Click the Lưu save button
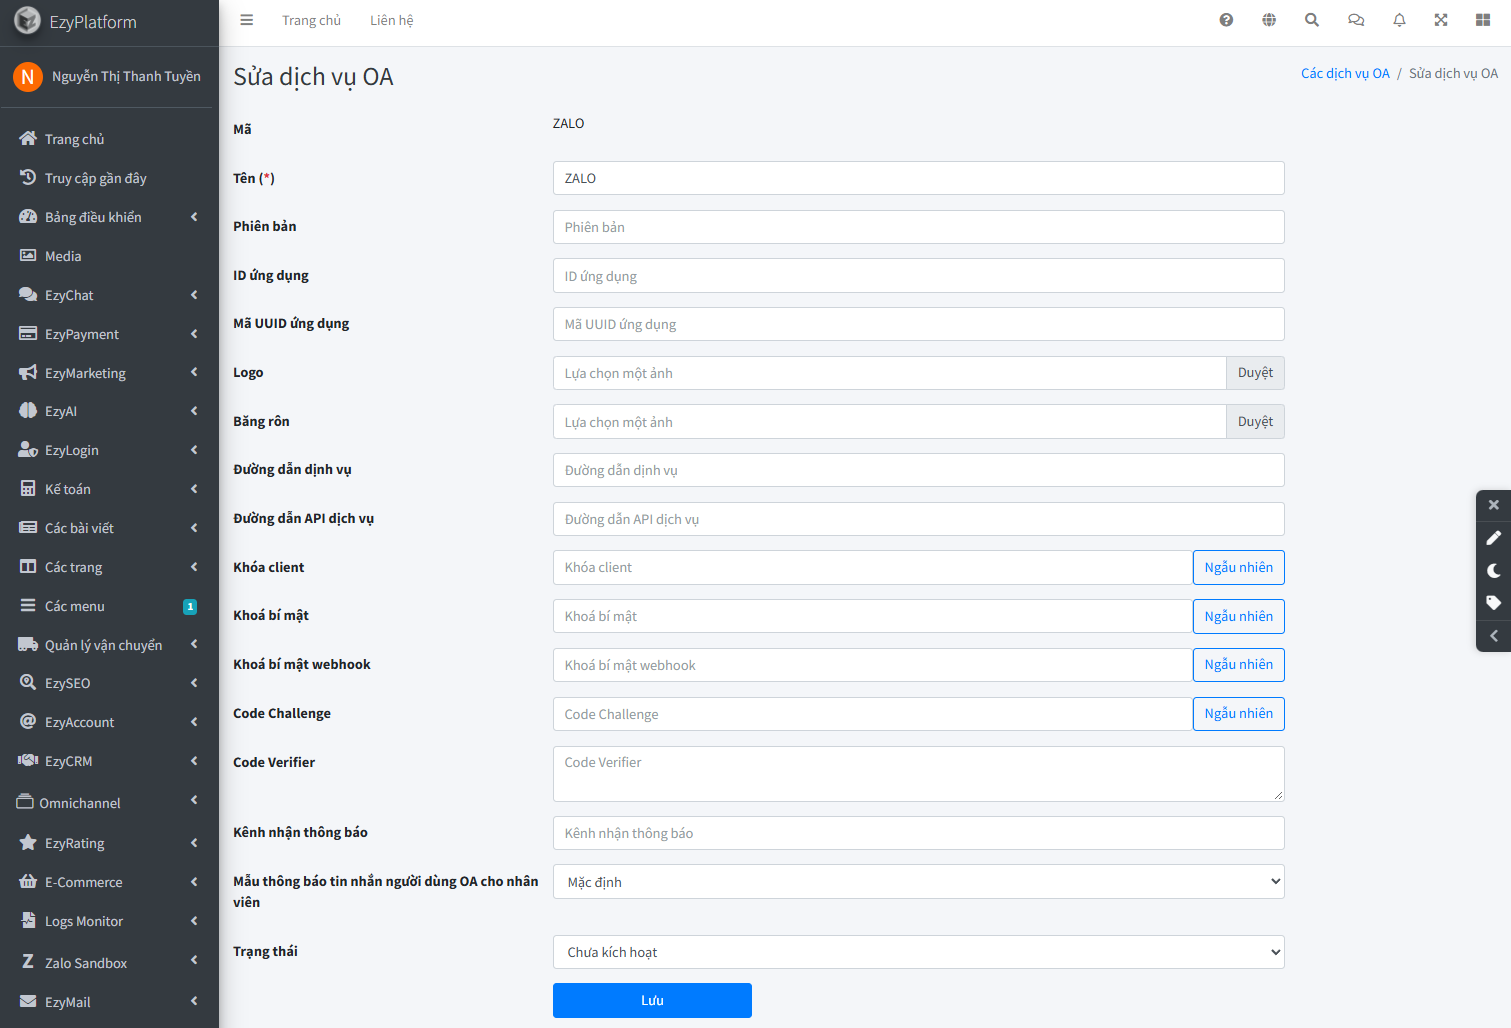 (x=652, y=1000)
